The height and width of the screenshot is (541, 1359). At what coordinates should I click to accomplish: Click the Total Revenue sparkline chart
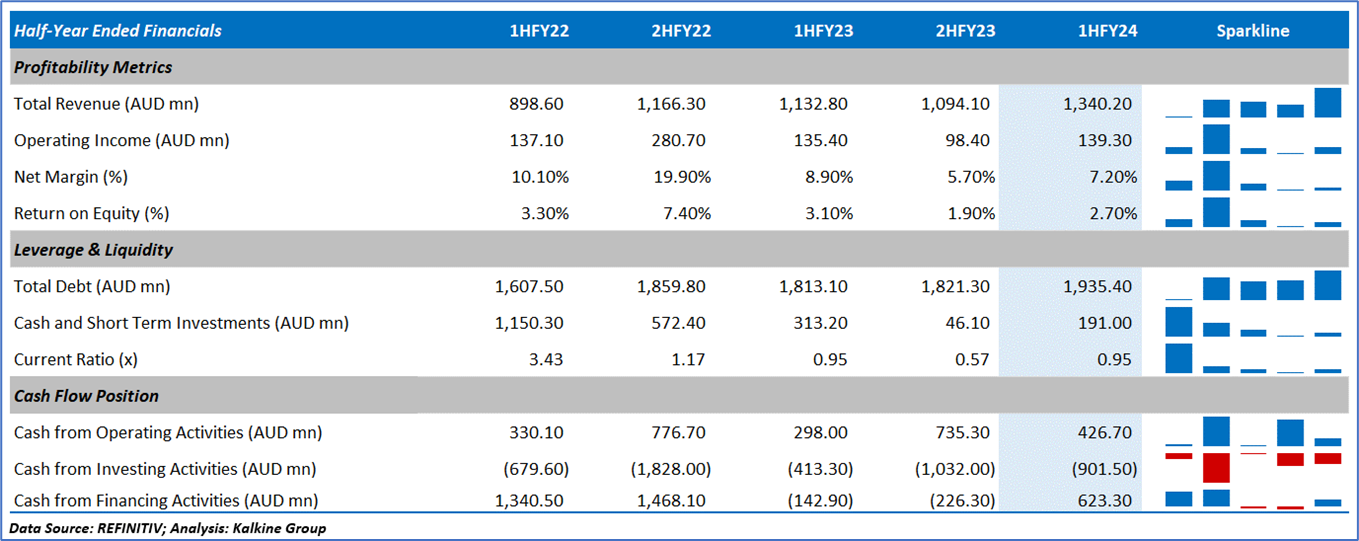point(1253,104)
